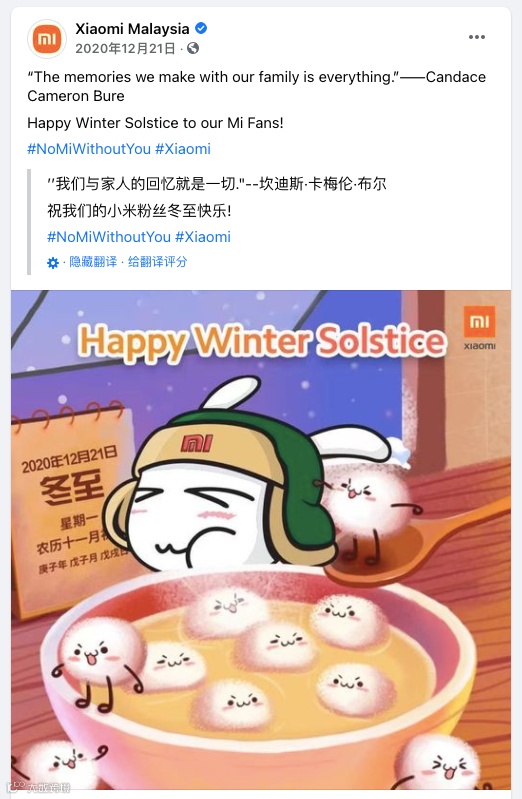Click the Xiaomi Malaysia page name
This screenshot has width=522, height=799.
pyautogui.click(x=133, y=29)
